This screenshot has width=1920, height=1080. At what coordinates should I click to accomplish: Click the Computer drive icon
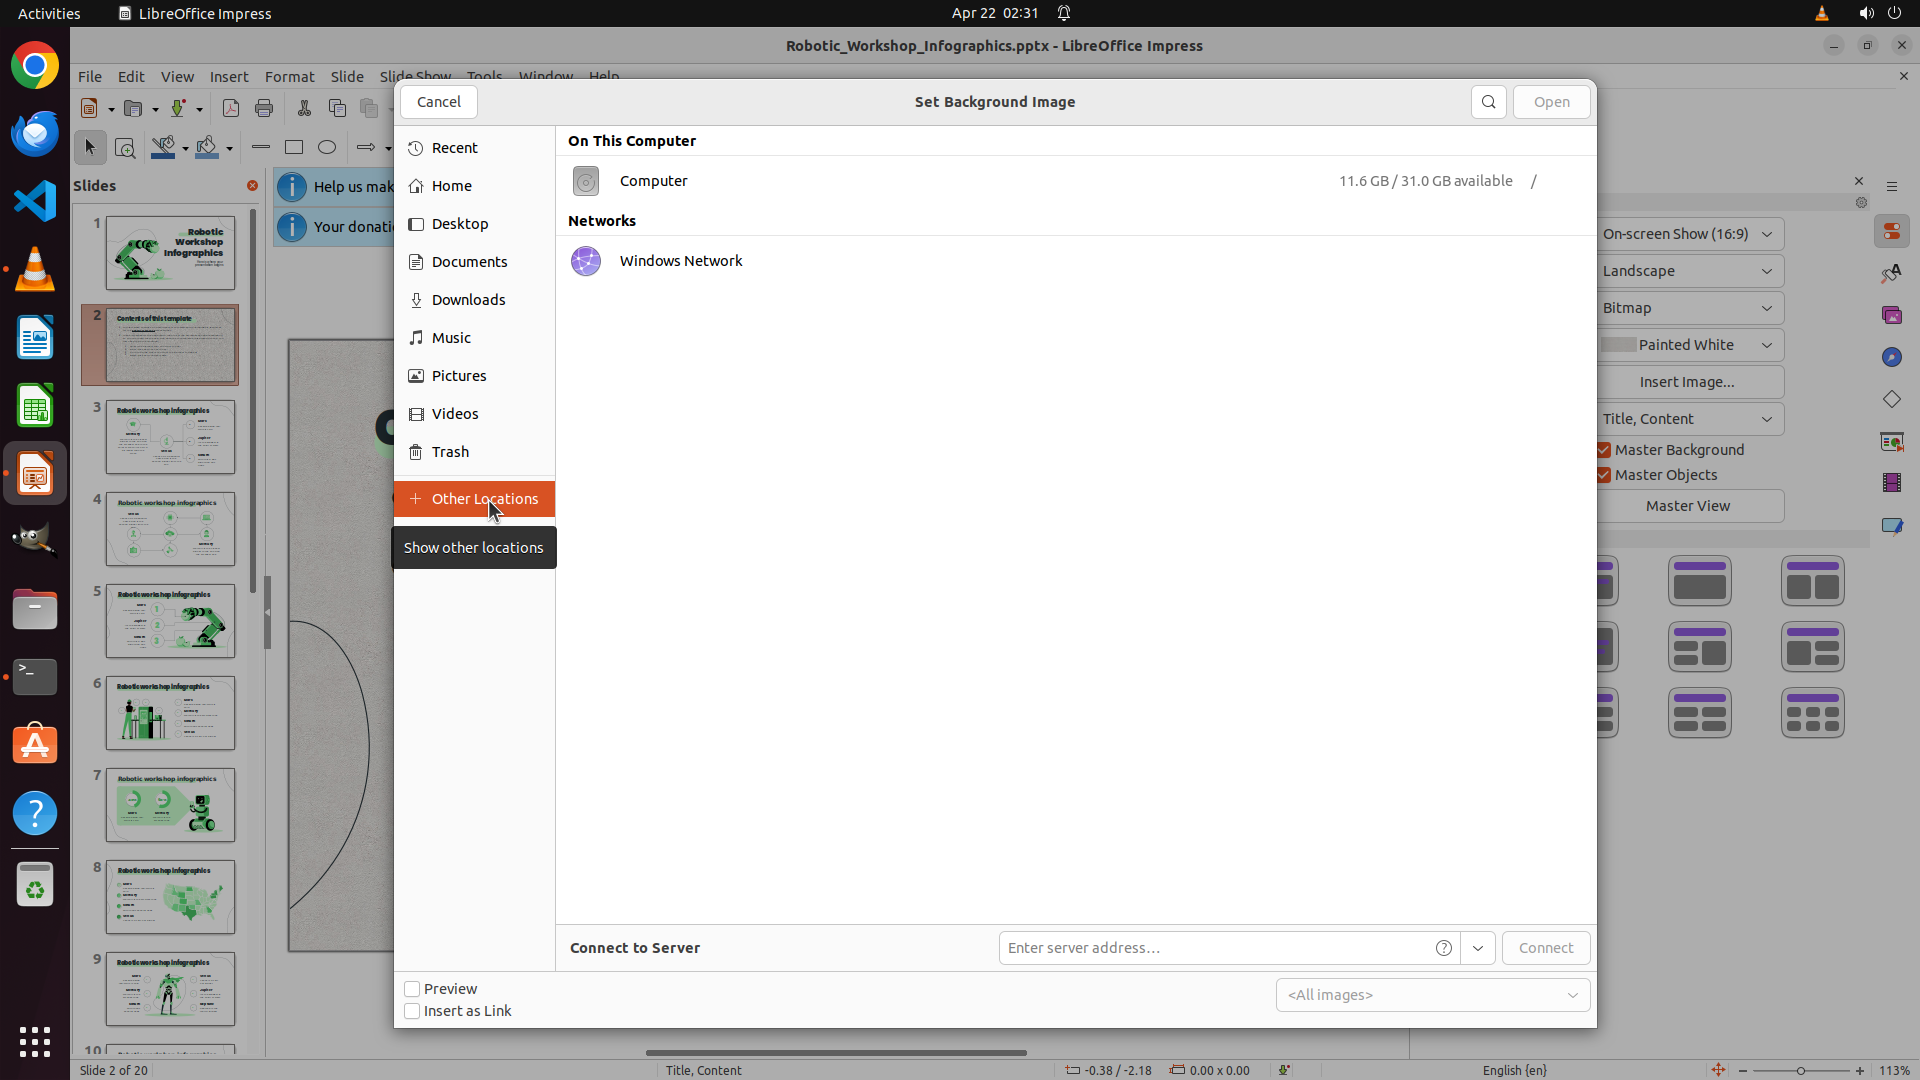586,181
